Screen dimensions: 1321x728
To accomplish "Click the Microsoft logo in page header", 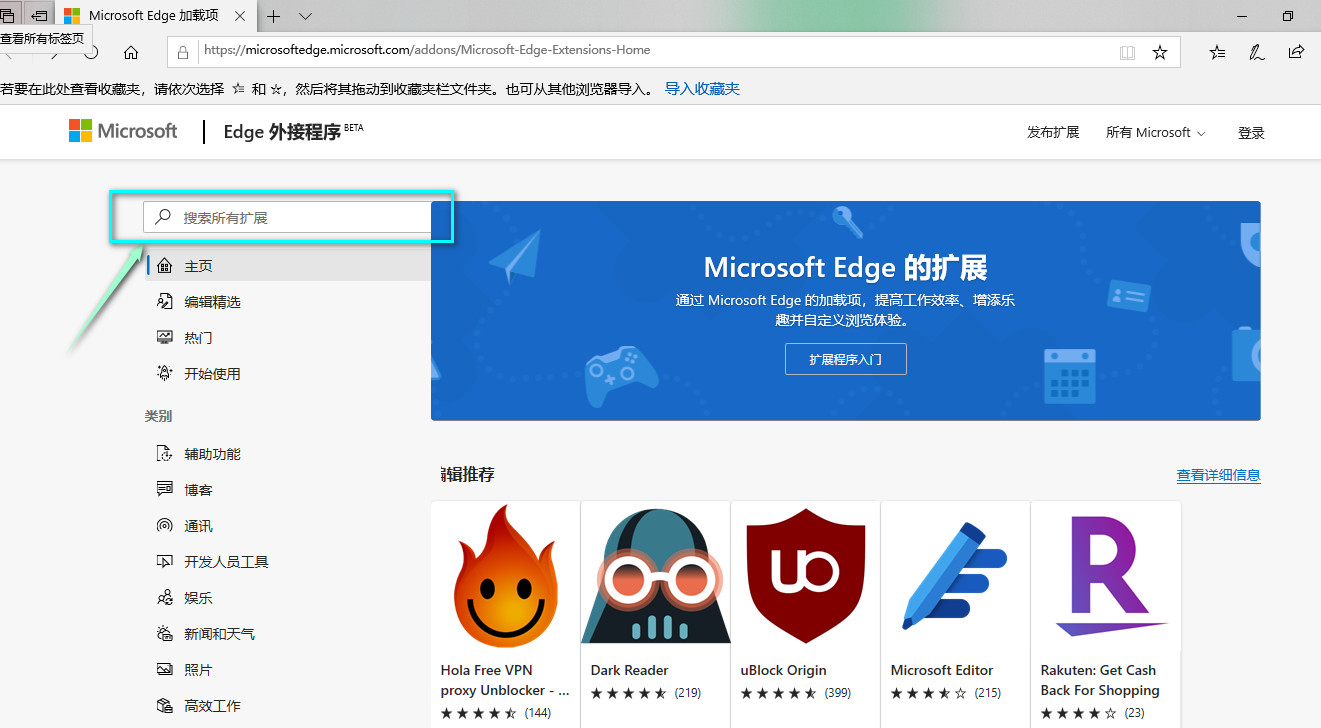I will click(123, 131).
